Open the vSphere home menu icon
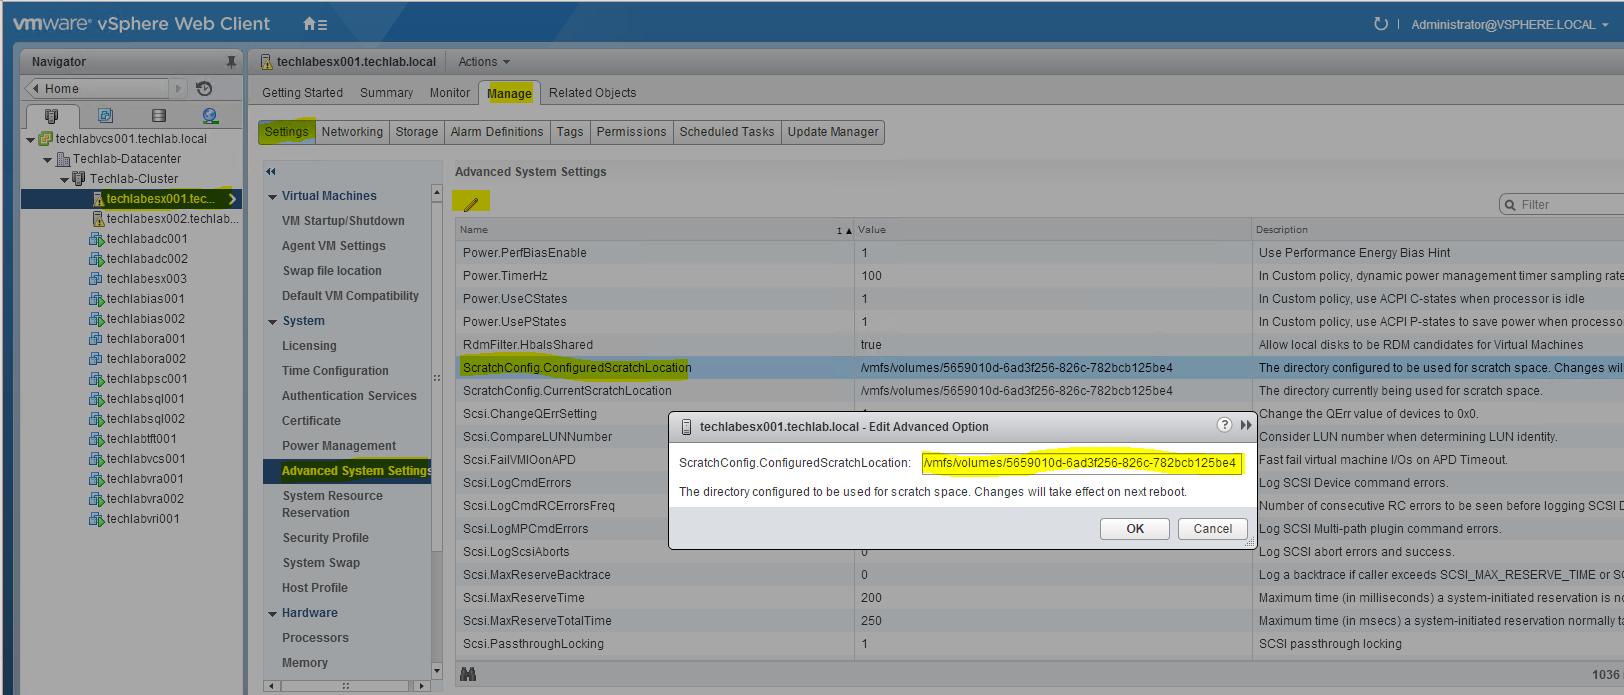The width and height of the screenshot is (1624, 695). click(x=315, y=24)
